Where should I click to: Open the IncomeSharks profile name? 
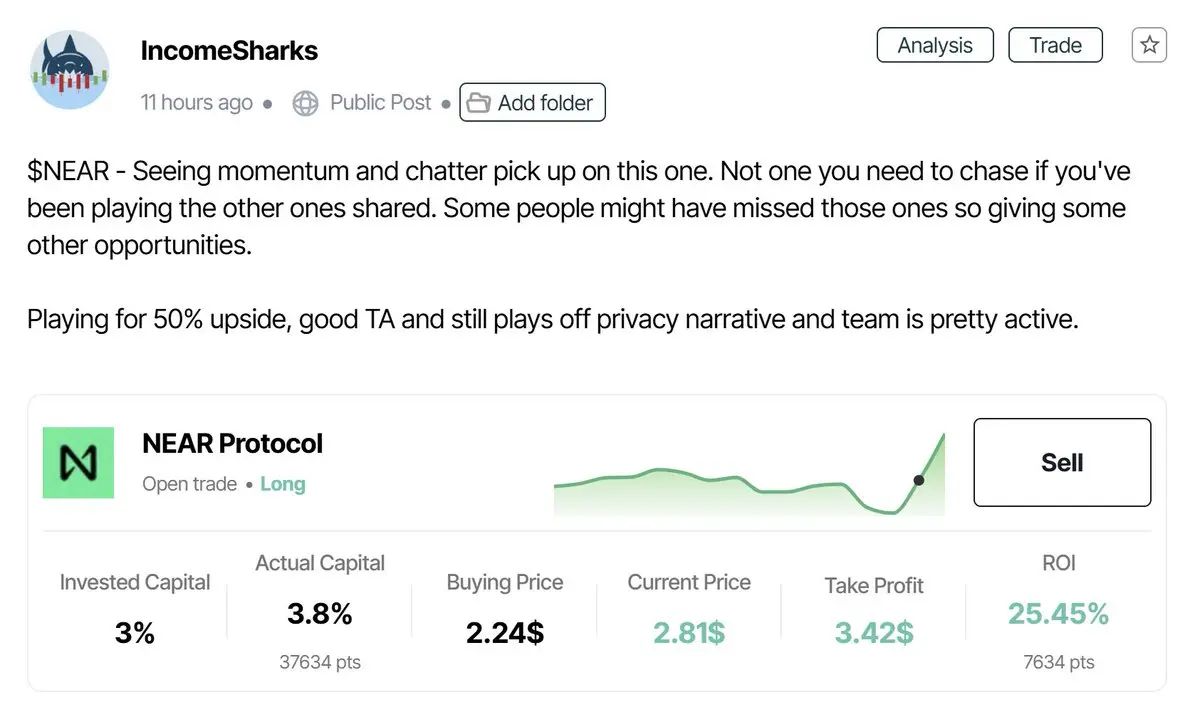[x=229, y=50]
